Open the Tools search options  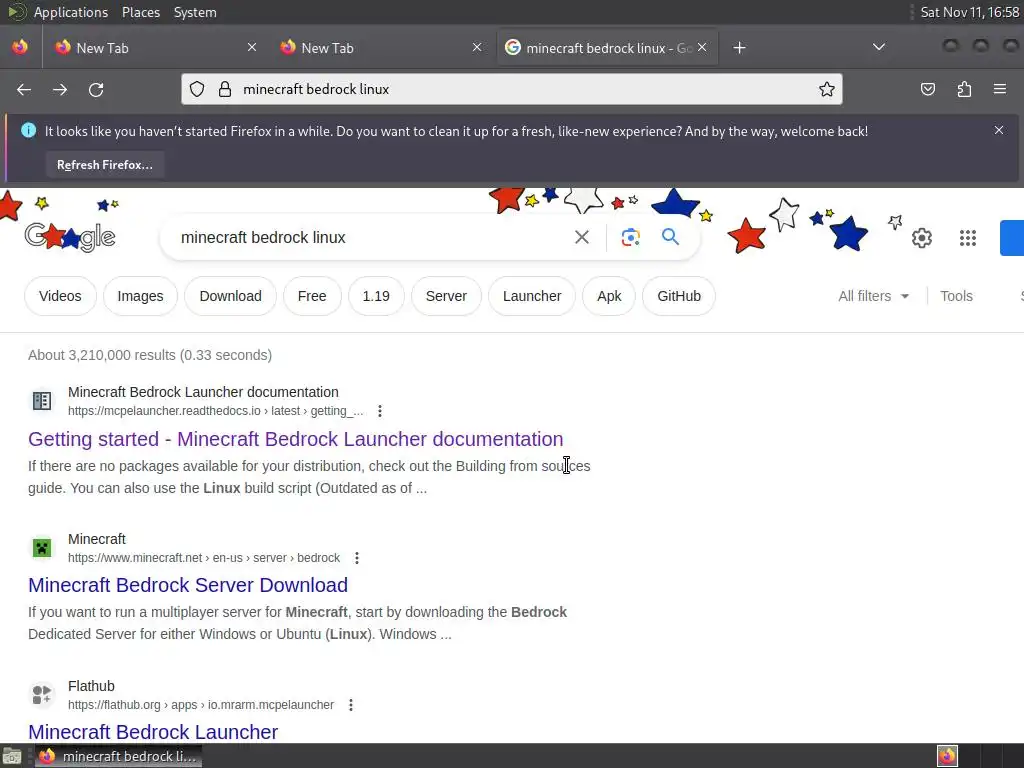(x=956, y=296)
